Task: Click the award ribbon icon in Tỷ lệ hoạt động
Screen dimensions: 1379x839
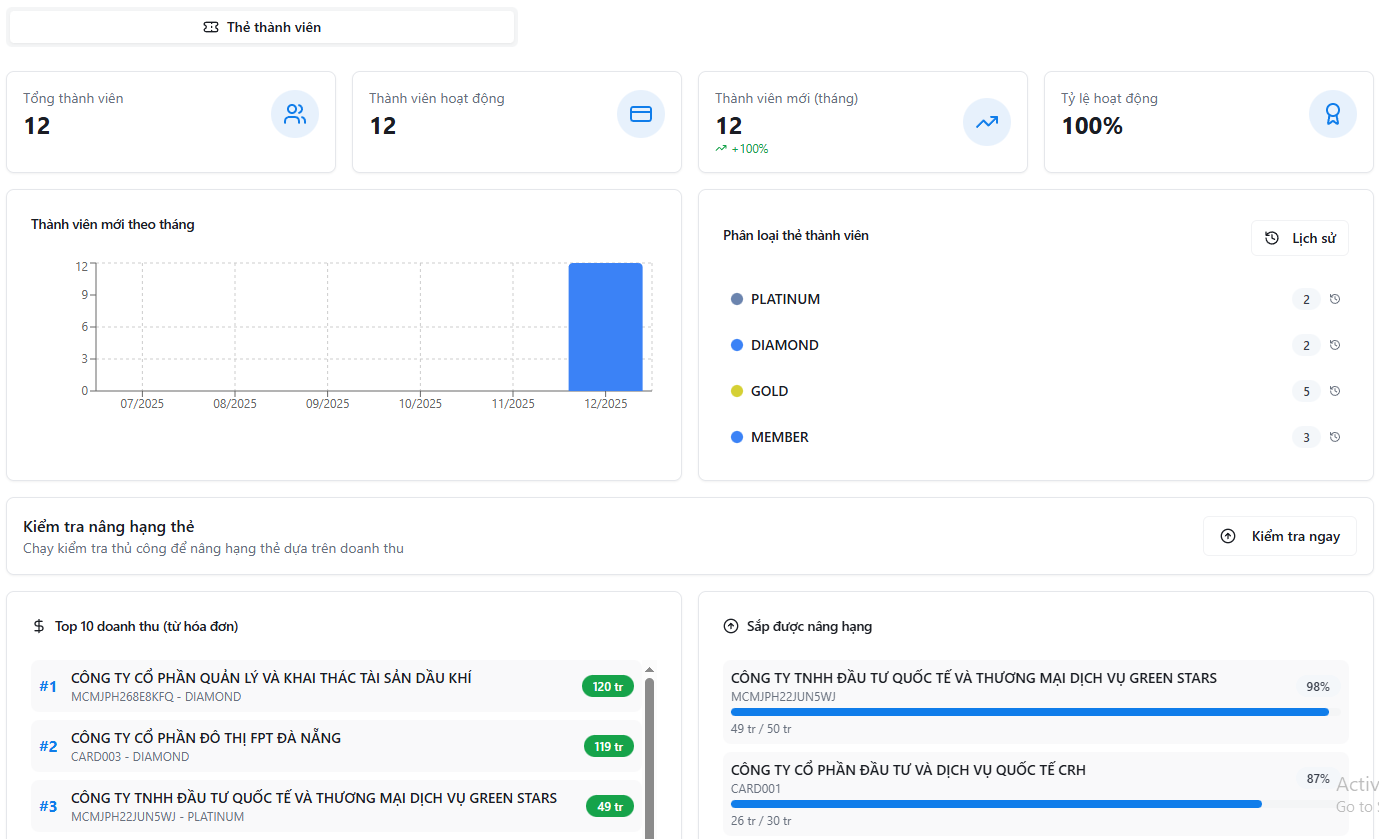Action: tap(1333, 114)
